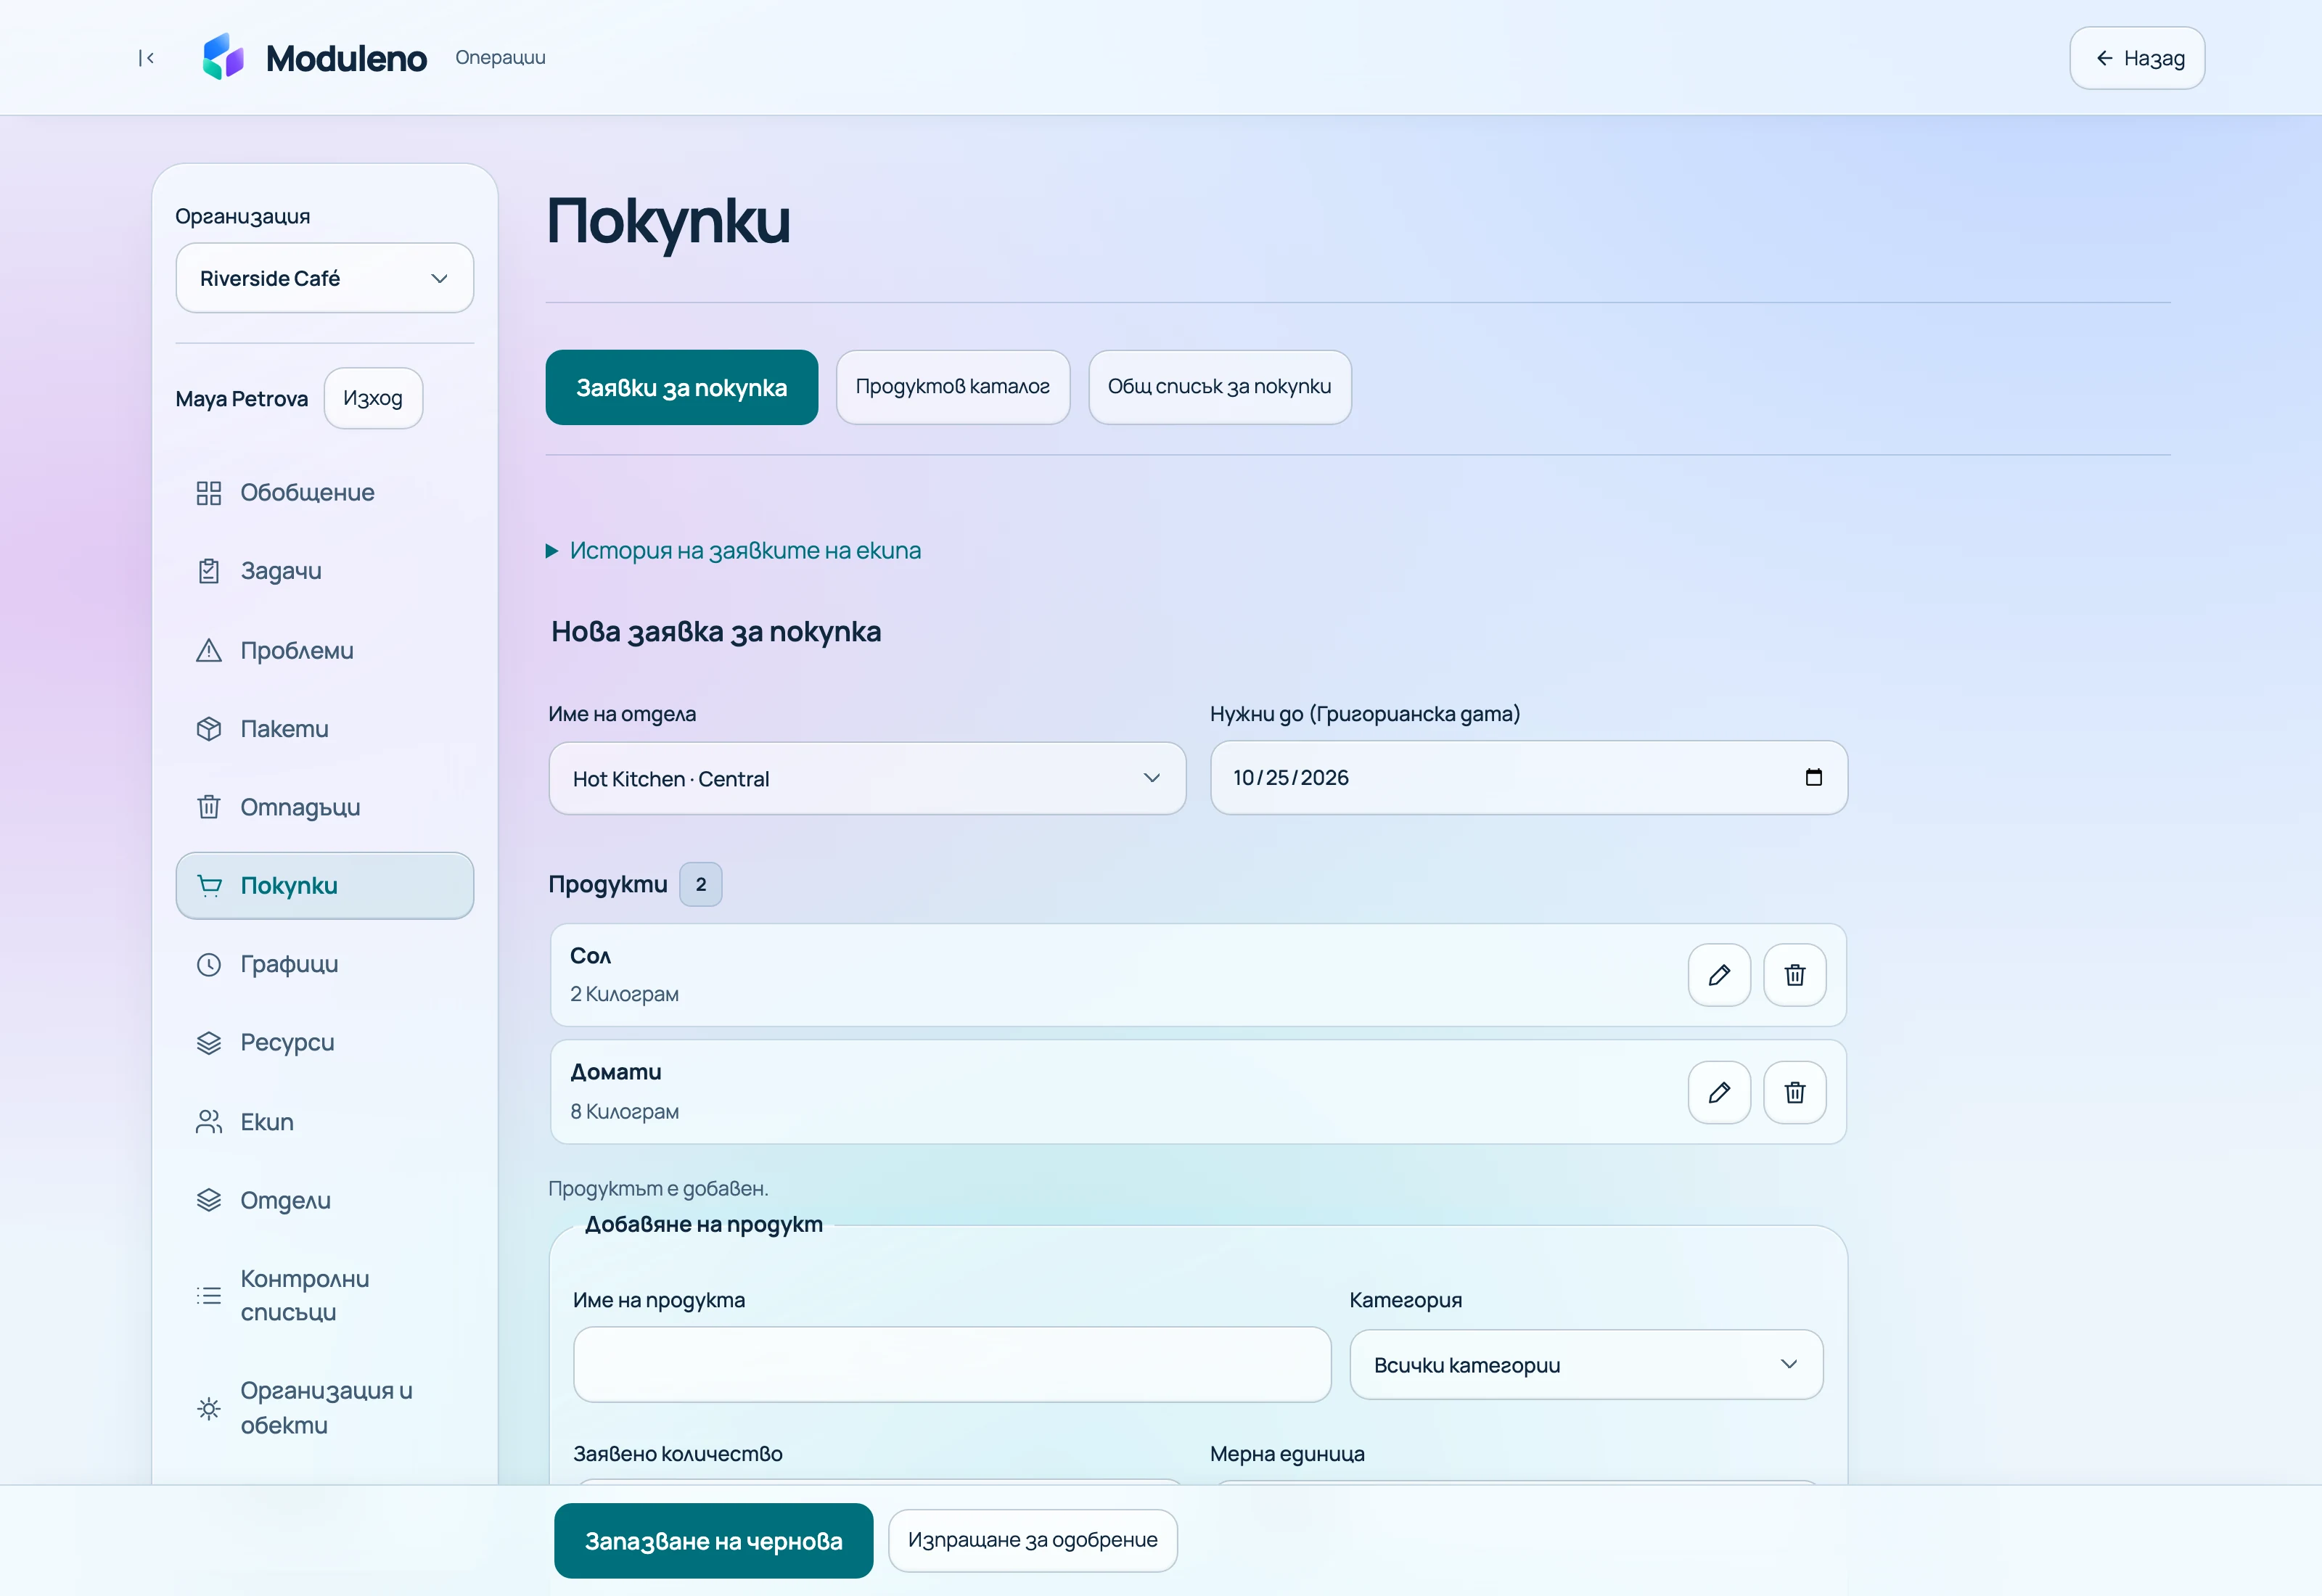2322x1596 pixels.
Task: Click the Сол product name
Action: tap(590, 956)
